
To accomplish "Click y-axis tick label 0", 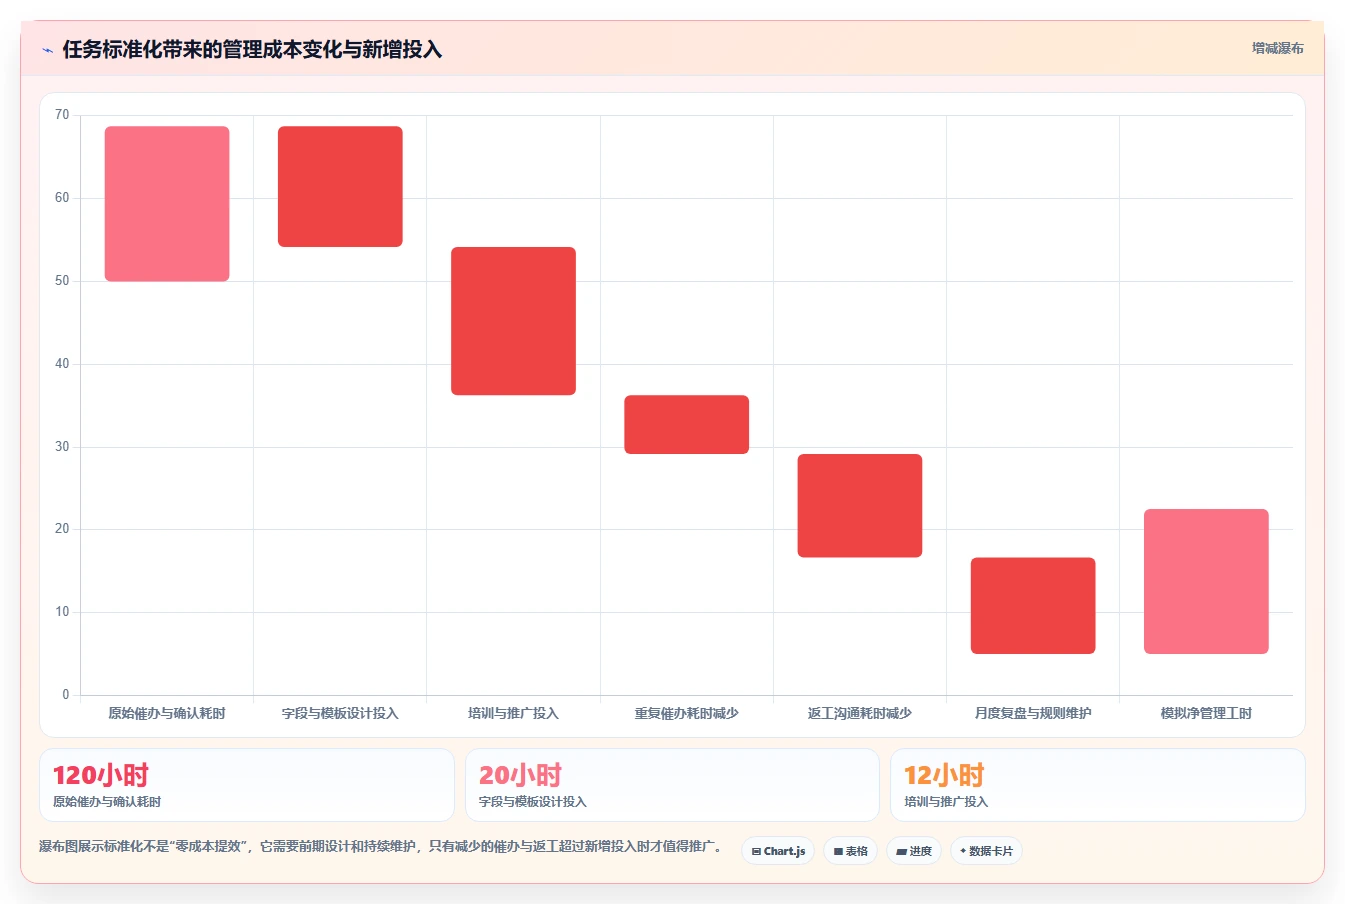I will [x=66, y=695].
